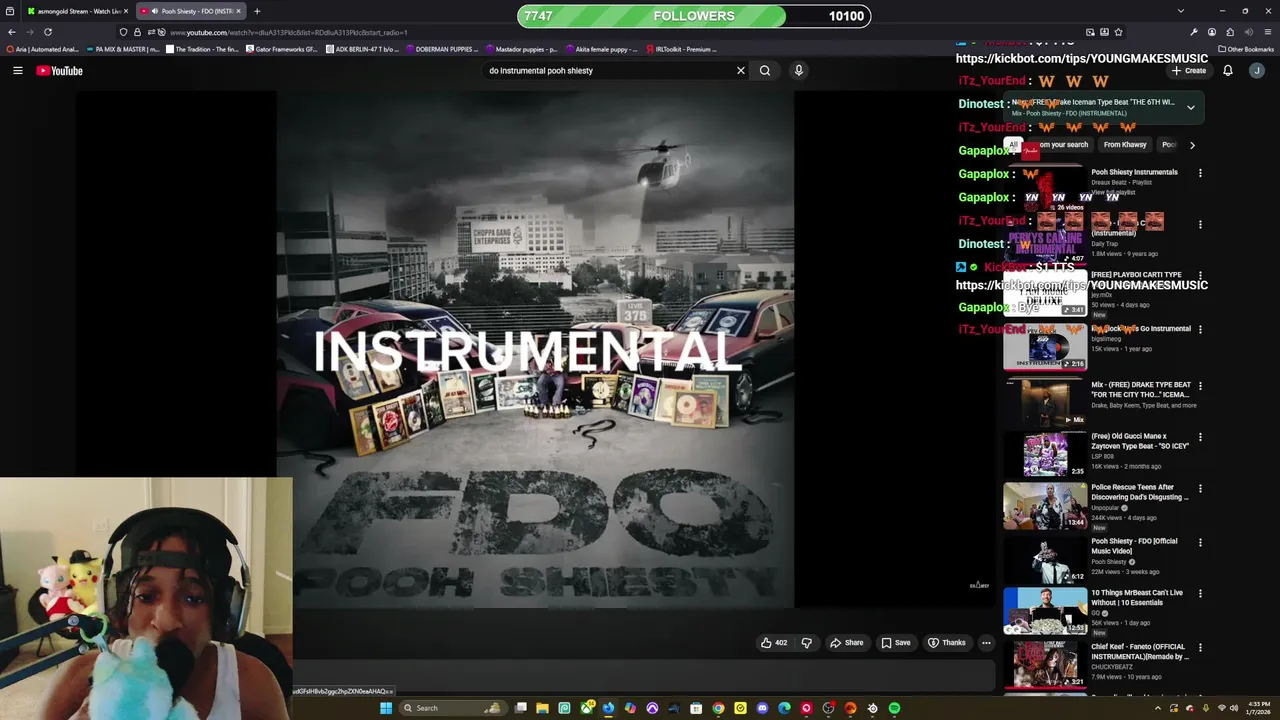Open 'Chief Keef - Faneto (OFFICIAL INSTRUMENTAL)' title
The height and width of the screenshot is (720, 1280).
tap(1140, 652)
